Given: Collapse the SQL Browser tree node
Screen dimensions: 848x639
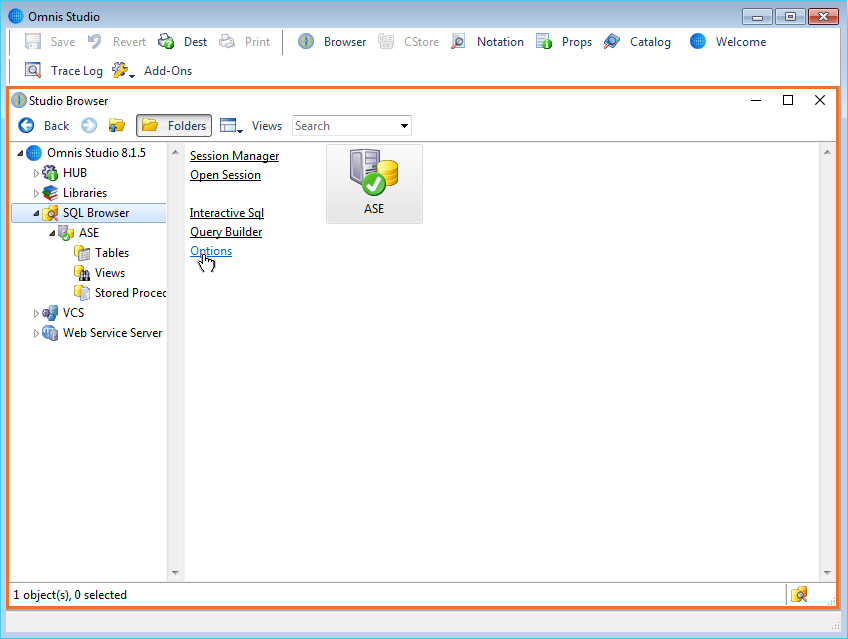Looking at the screenshot, I should [x=36, y=214].
